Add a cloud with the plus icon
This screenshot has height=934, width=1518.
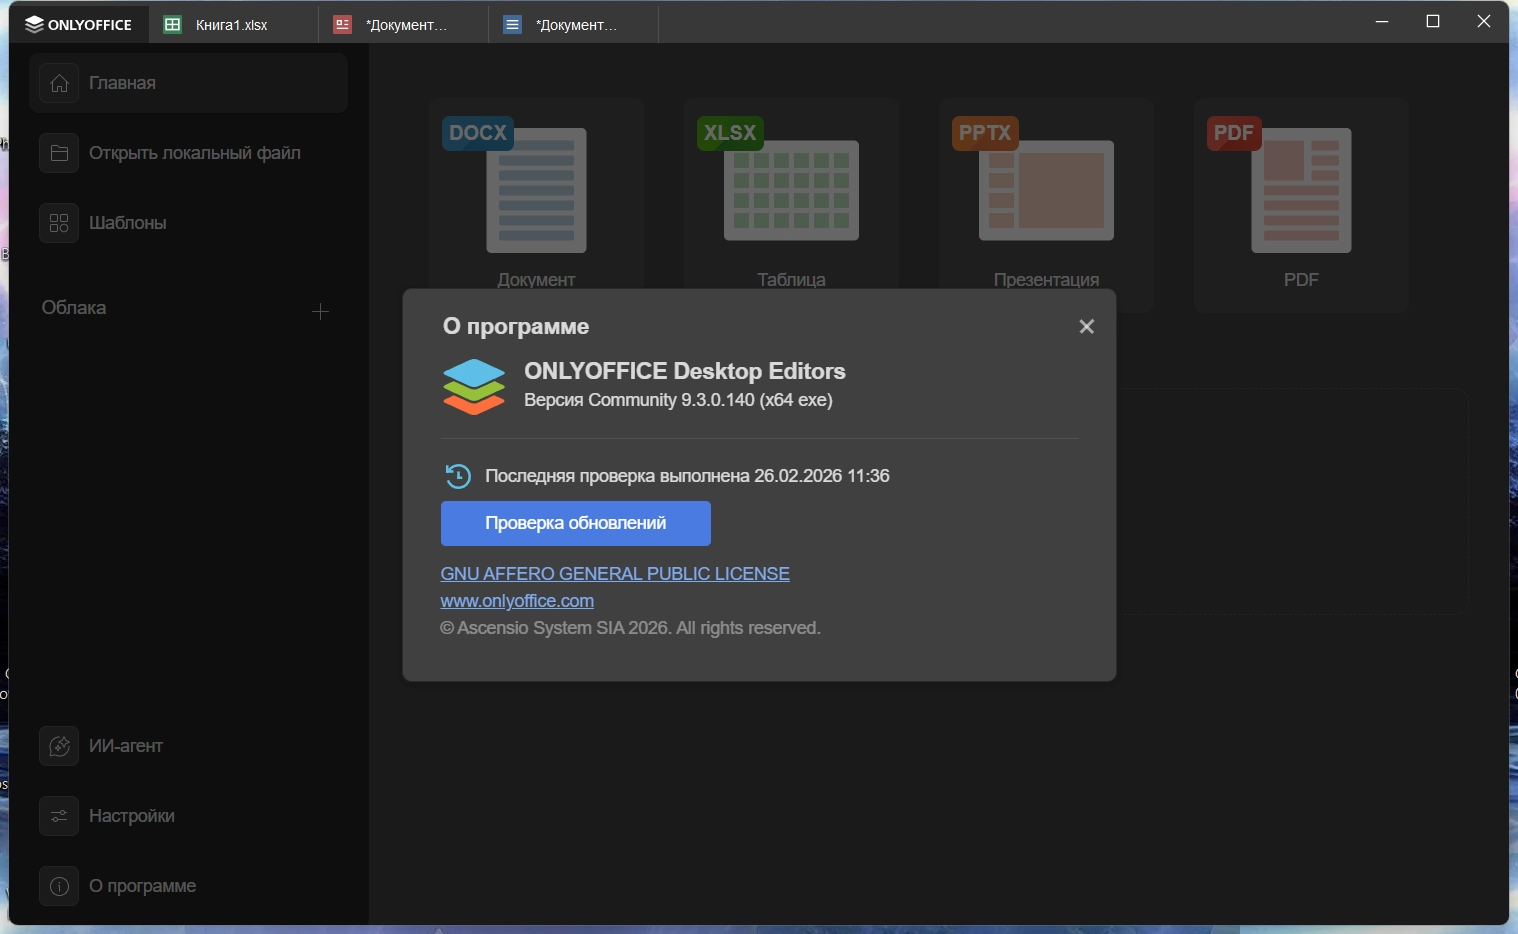(x=320, y=311)
